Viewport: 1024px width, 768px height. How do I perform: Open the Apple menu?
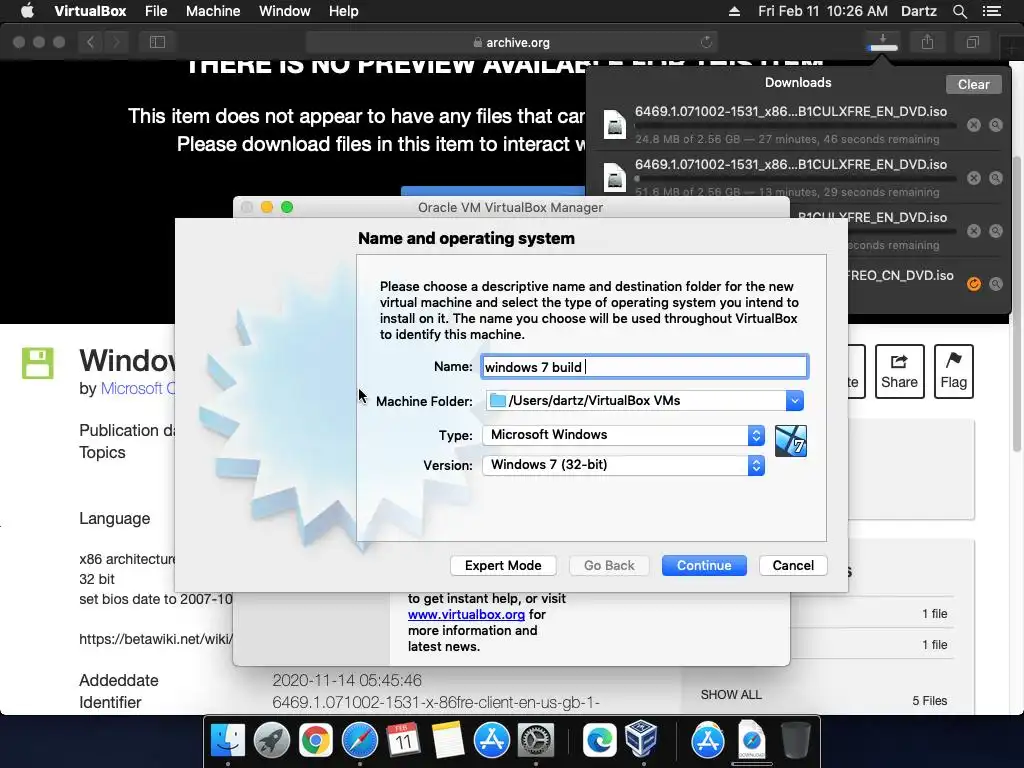tap(27, 11)
